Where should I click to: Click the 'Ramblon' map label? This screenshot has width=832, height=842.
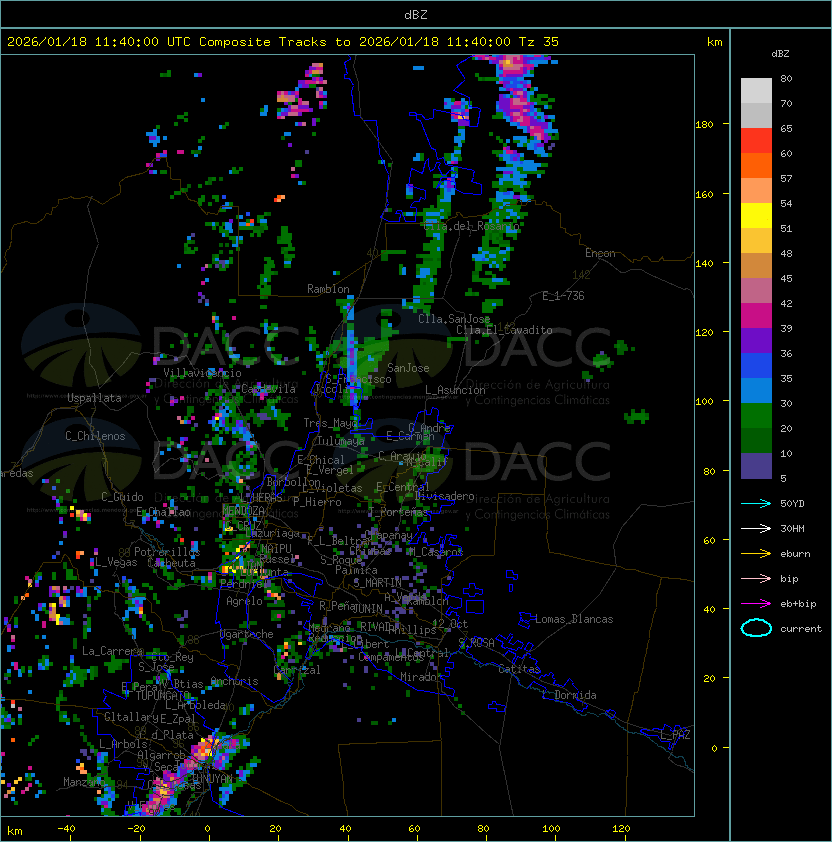click(328, 289)
